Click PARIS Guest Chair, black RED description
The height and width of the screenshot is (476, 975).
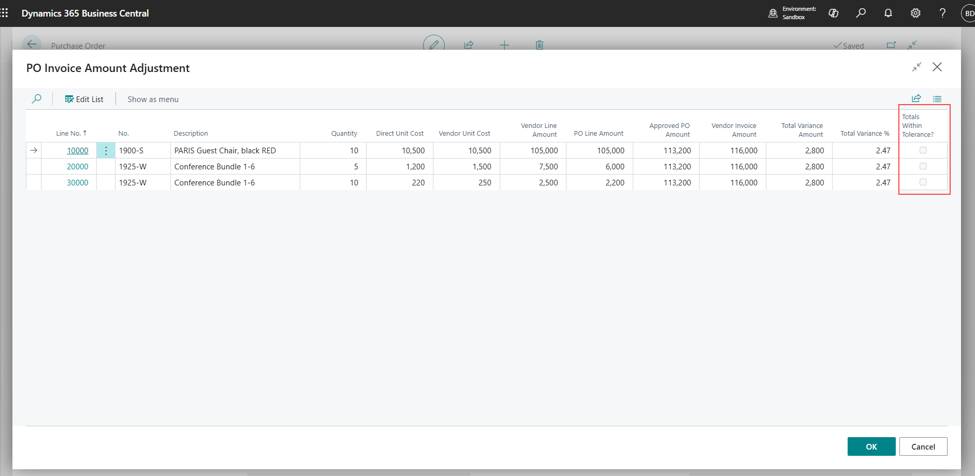(x=225, y=150)
